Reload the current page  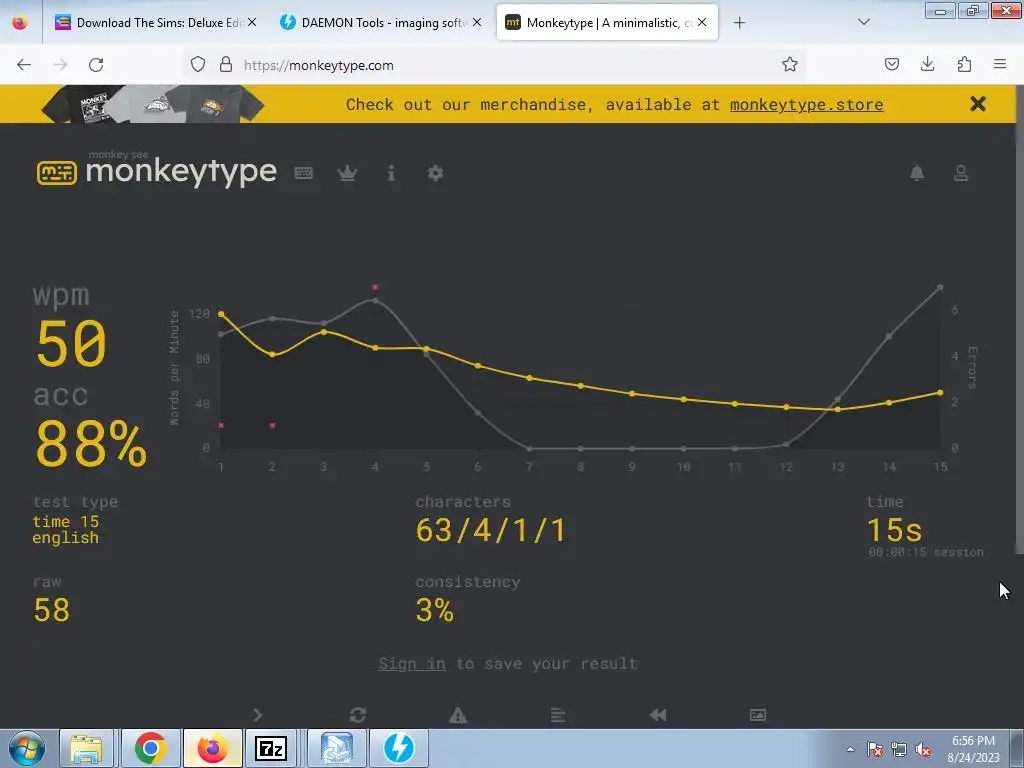96,65
